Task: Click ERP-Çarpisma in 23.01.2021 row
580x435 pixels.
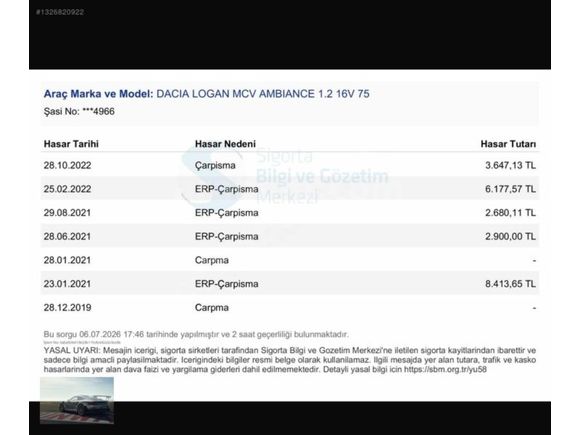Action: 227,284
